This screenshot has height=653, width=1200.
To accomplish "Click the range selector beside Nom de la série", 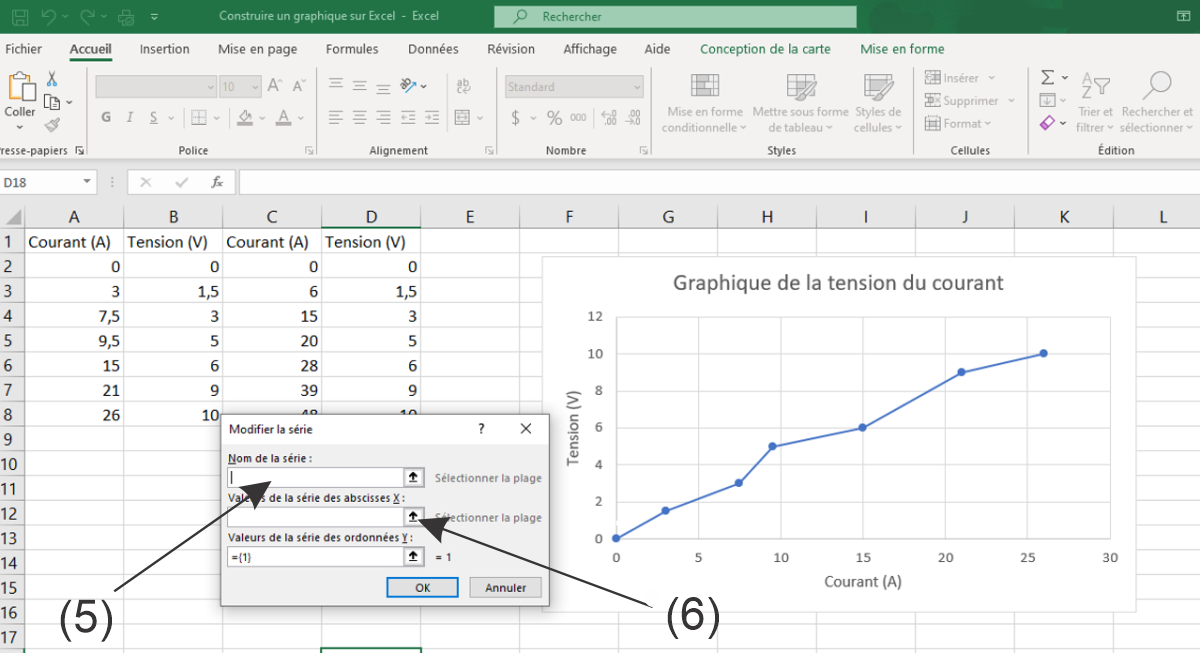I will click(412, 478).
